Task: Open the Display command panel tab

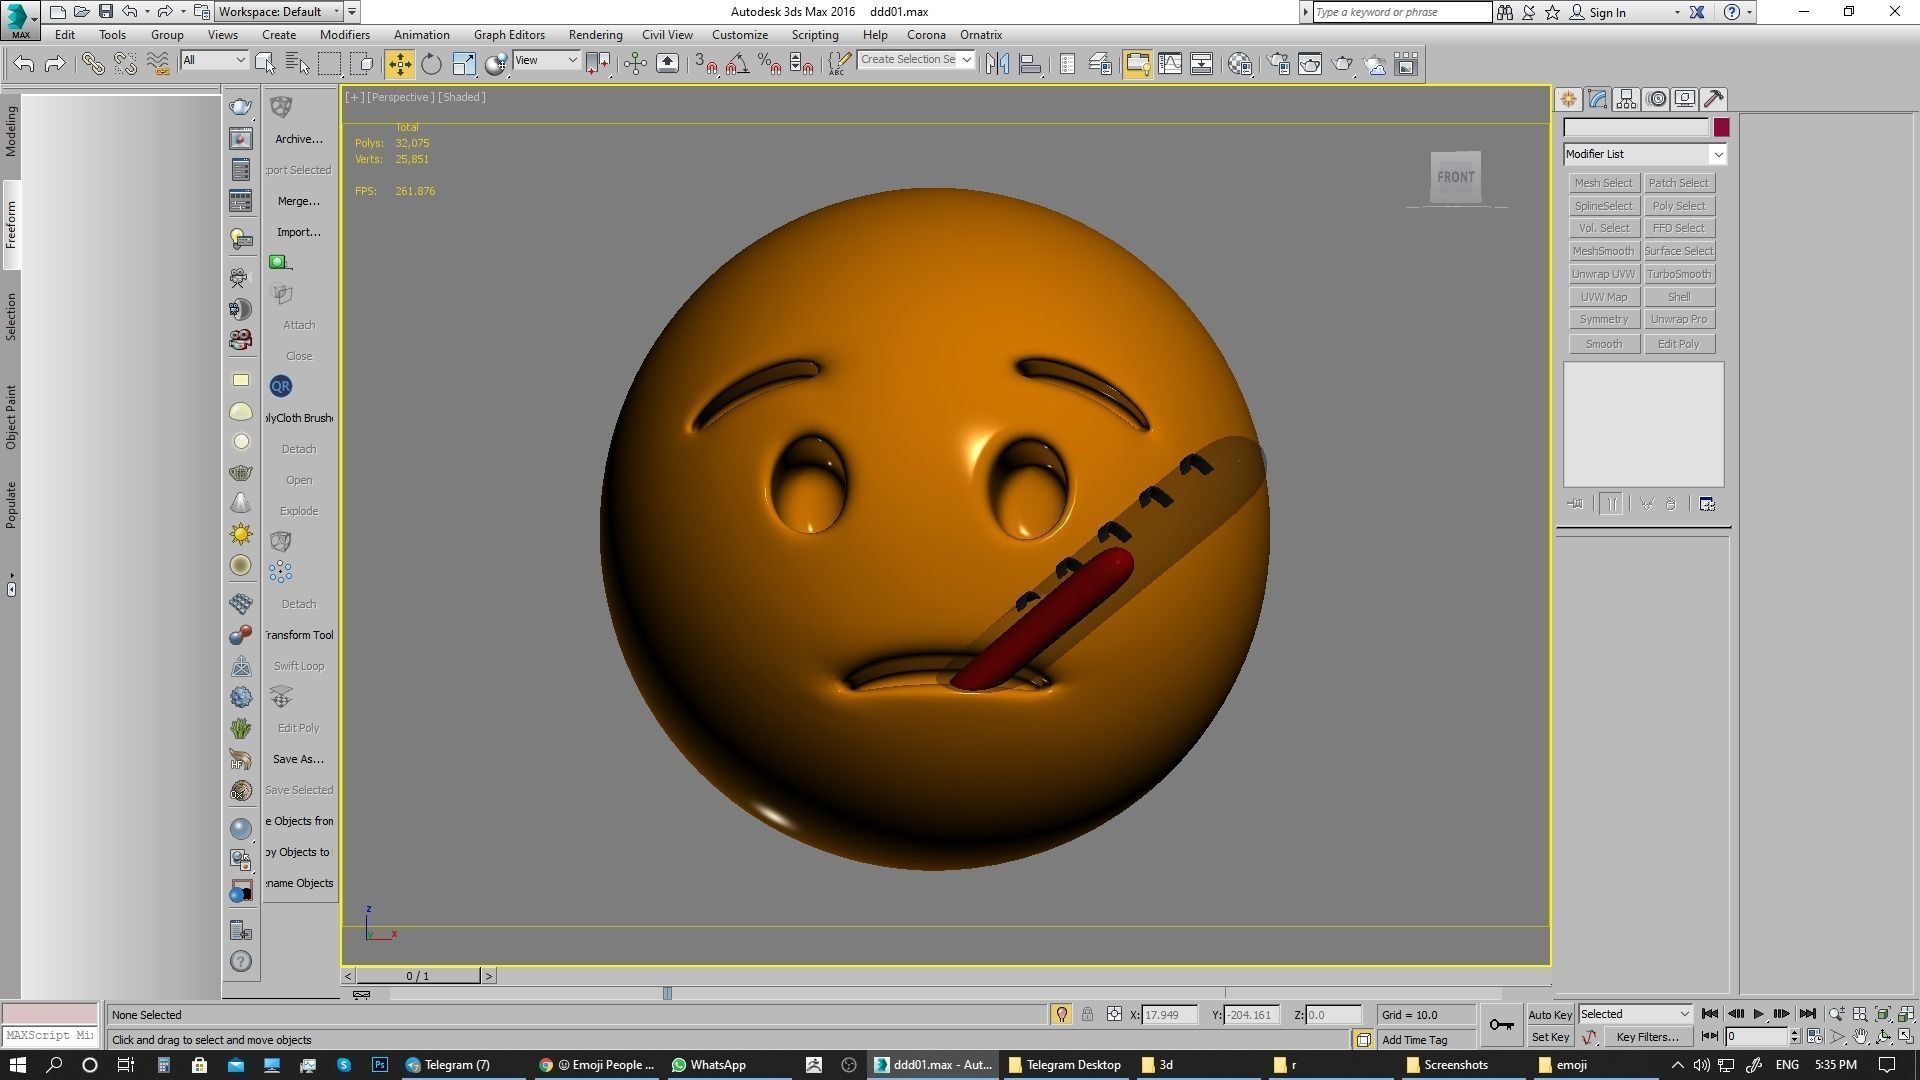Action: point(1685,99)
